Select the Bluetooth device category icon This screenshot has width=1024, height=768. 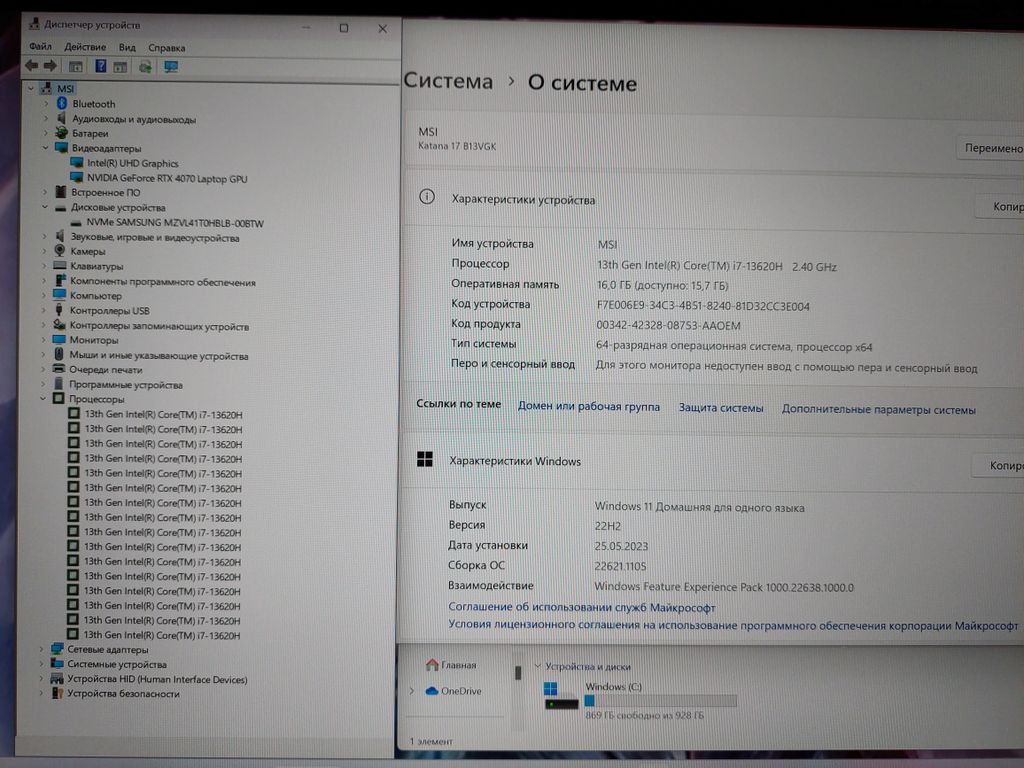(61, 104)
